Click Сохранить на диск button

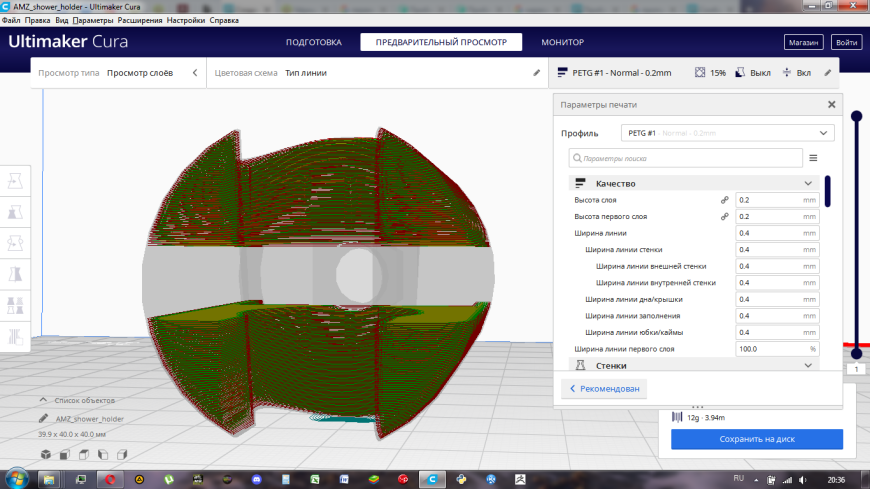click(x=757, y=439)
